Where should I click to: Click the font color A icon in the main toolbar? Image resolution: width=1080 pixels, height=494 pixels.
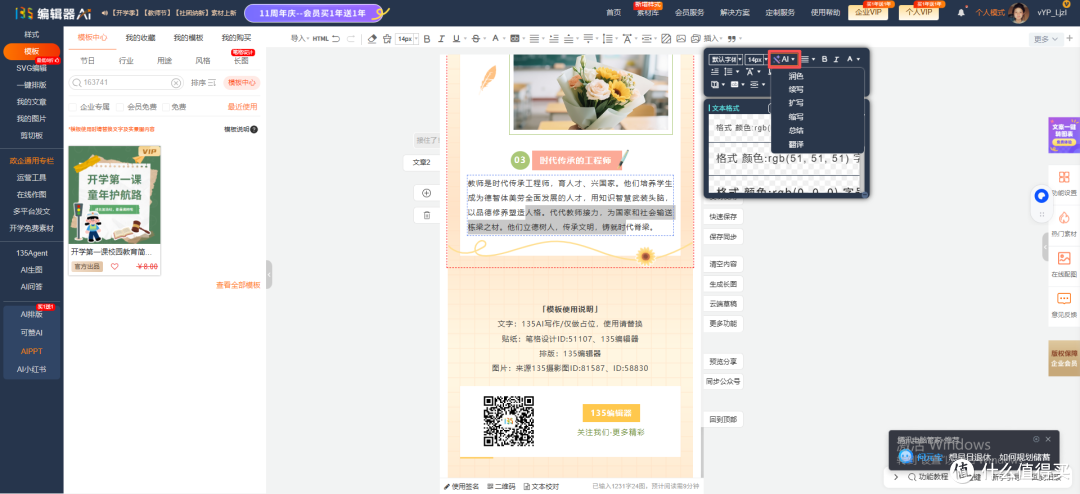pos(495,39)
